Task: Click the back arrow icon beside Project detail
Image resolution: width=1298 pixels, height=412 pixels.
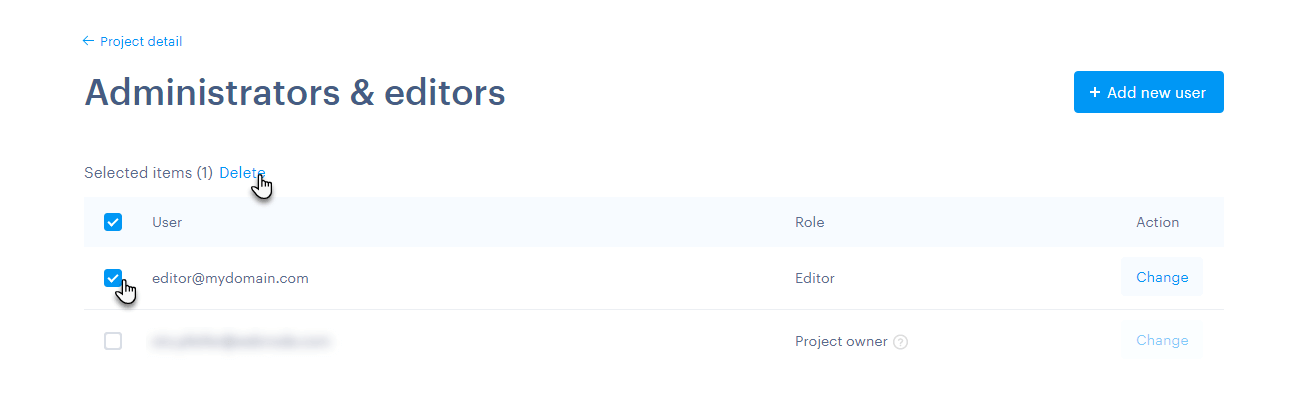Action: point(88,41)
